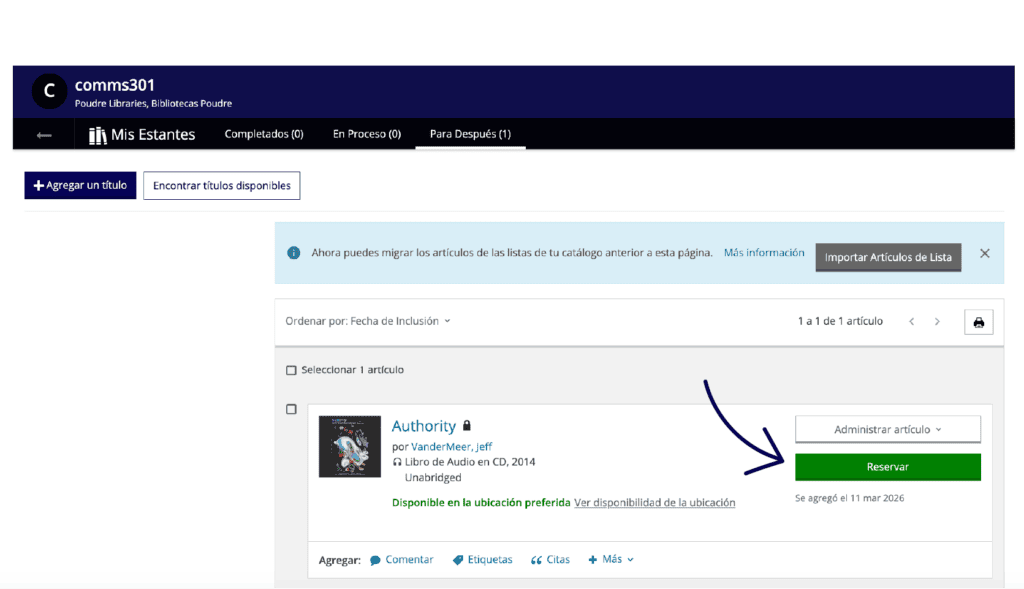Open the Ordenar por sort dropdown

(368, 321)
